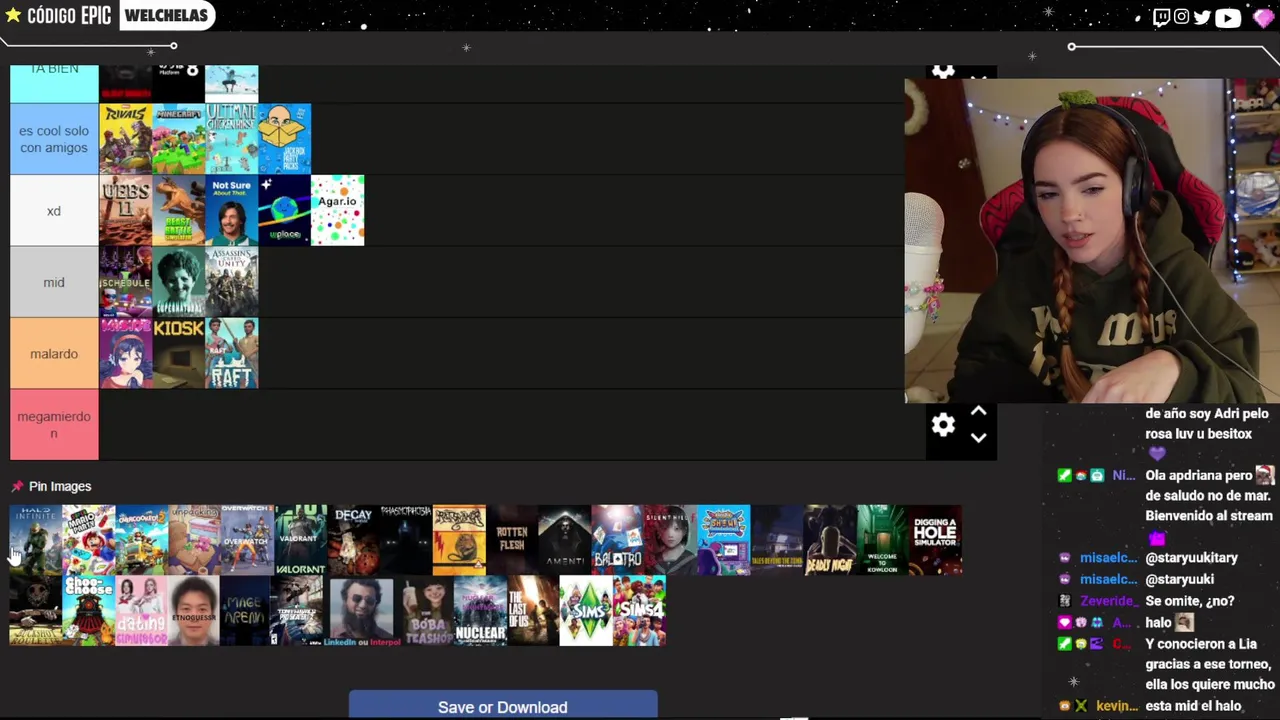1280x720 pixels.
Task: Click the red 'megamierdon' tier label
Action: click(x=54, y=425)
